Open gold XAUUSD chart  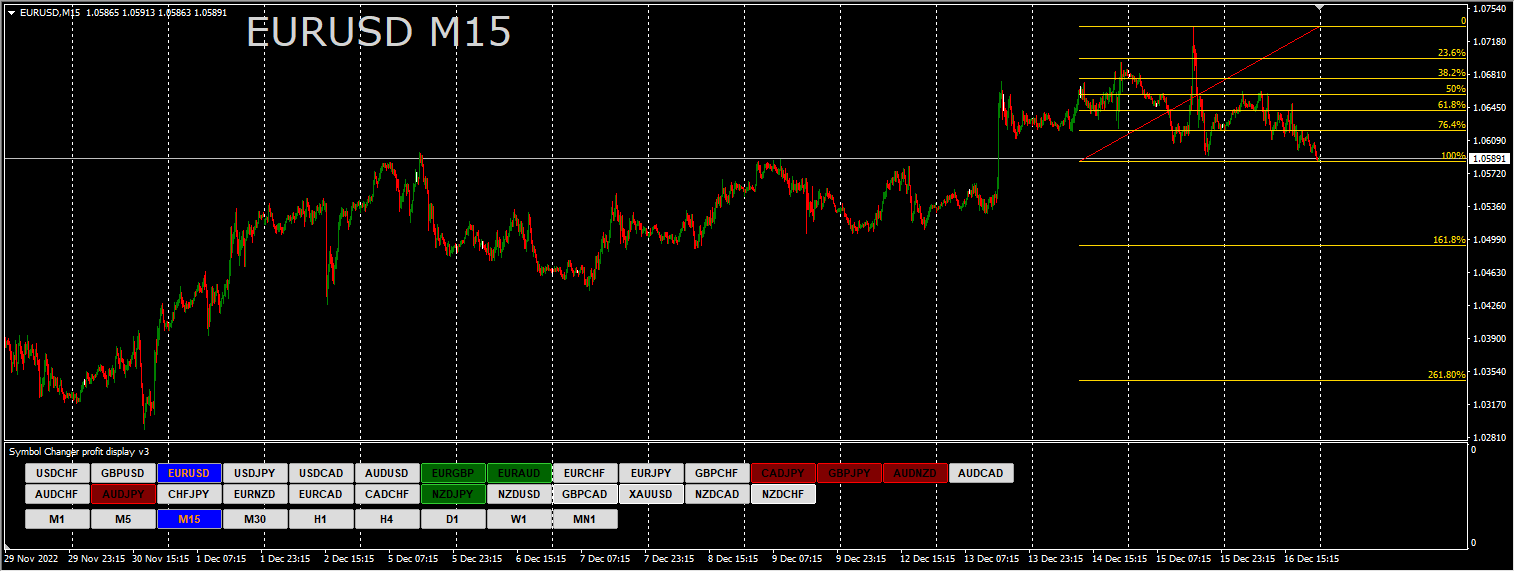pyautogui.click(x=651, y=494)
